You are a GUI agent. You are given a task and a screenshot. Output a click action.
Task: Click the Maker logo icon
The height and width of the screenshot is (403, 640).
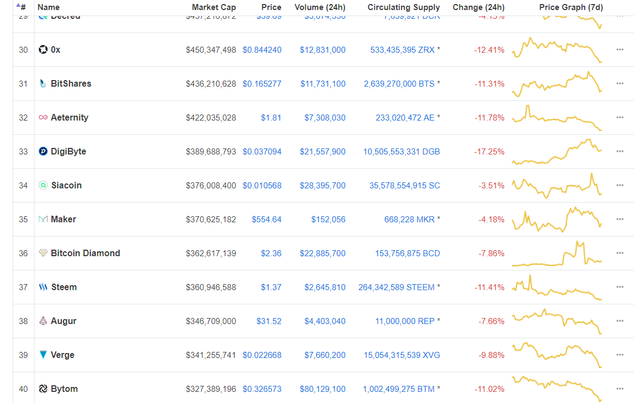[x=43, y=219]
